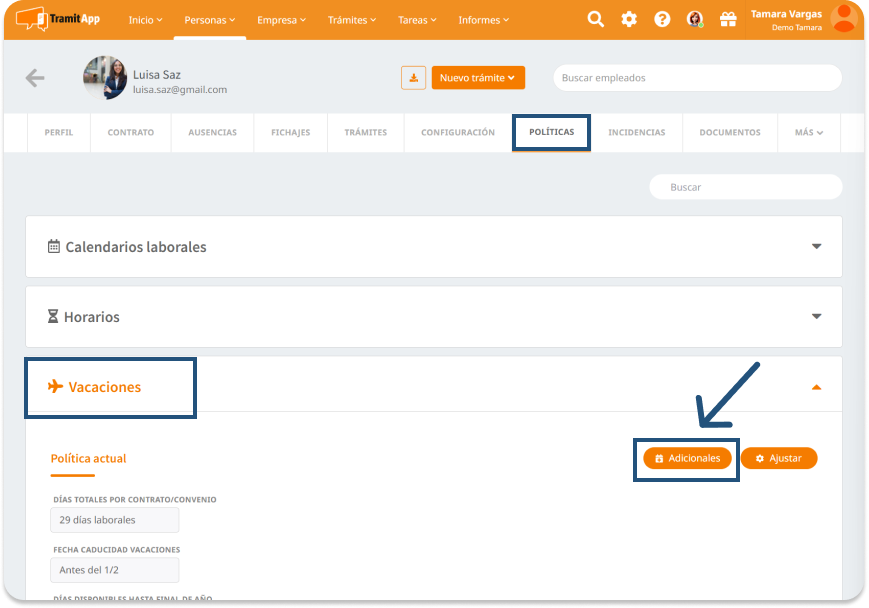Screen dimensions: 869x608
Task: Open settings via the gear icon
Action: 629,19
